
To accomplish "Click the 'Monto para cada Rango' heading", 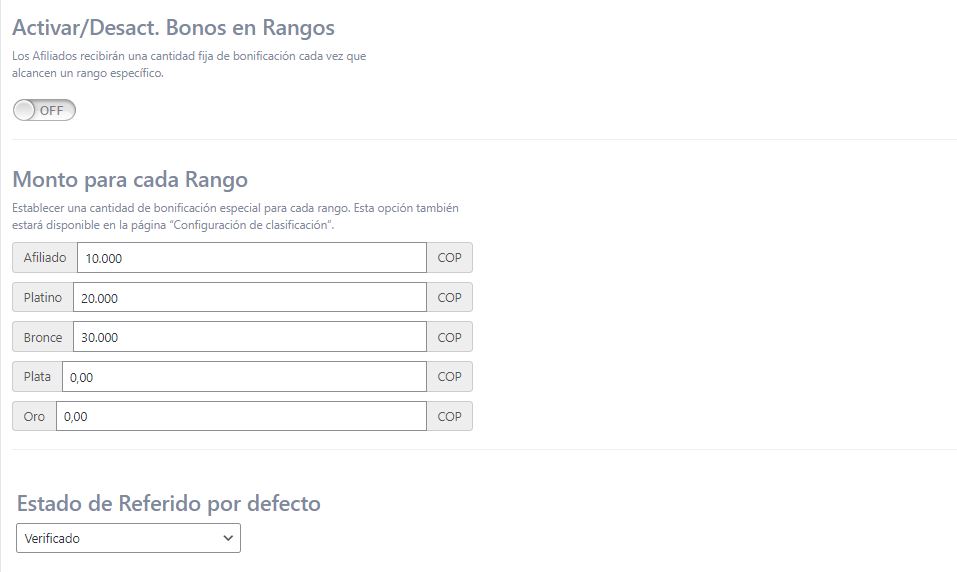I will coord(130,180).
